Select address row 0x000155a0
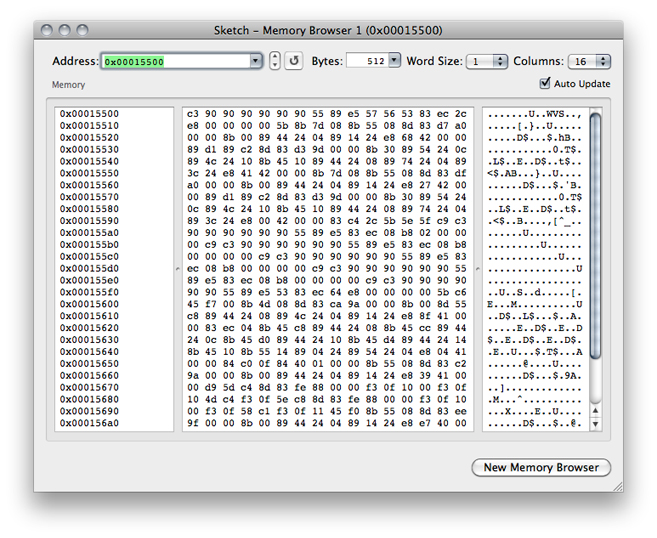The image size is (657, 538). tap(89, 233)
